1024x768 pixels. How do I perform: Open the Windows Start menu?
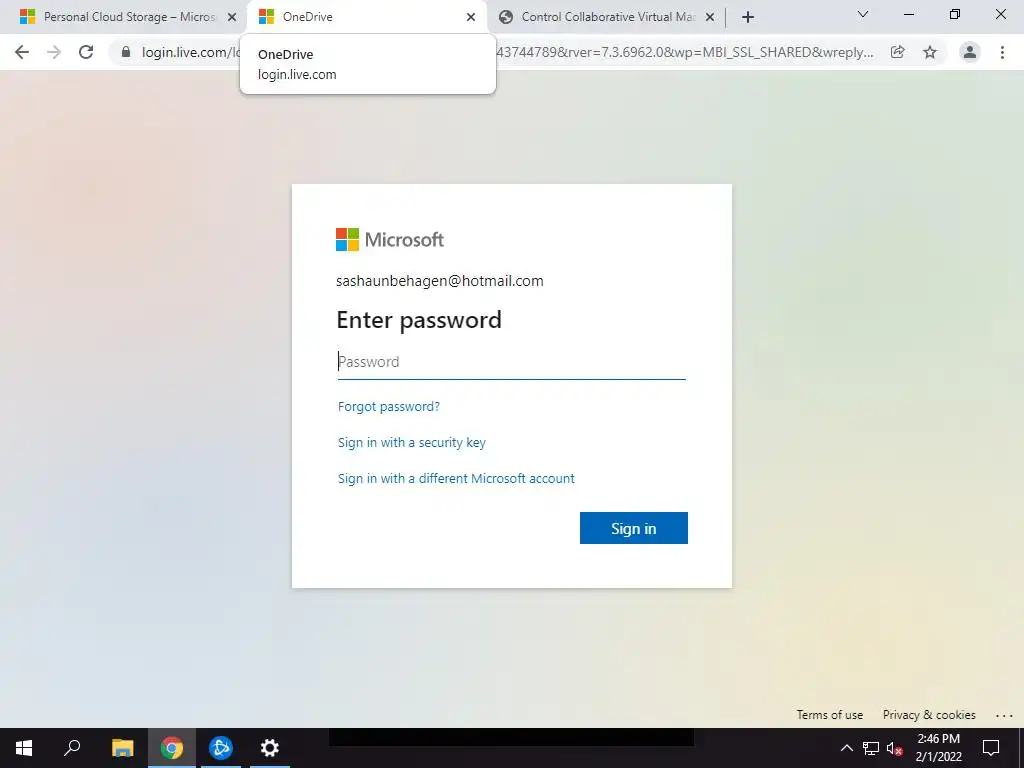click(x=24, y=748)
